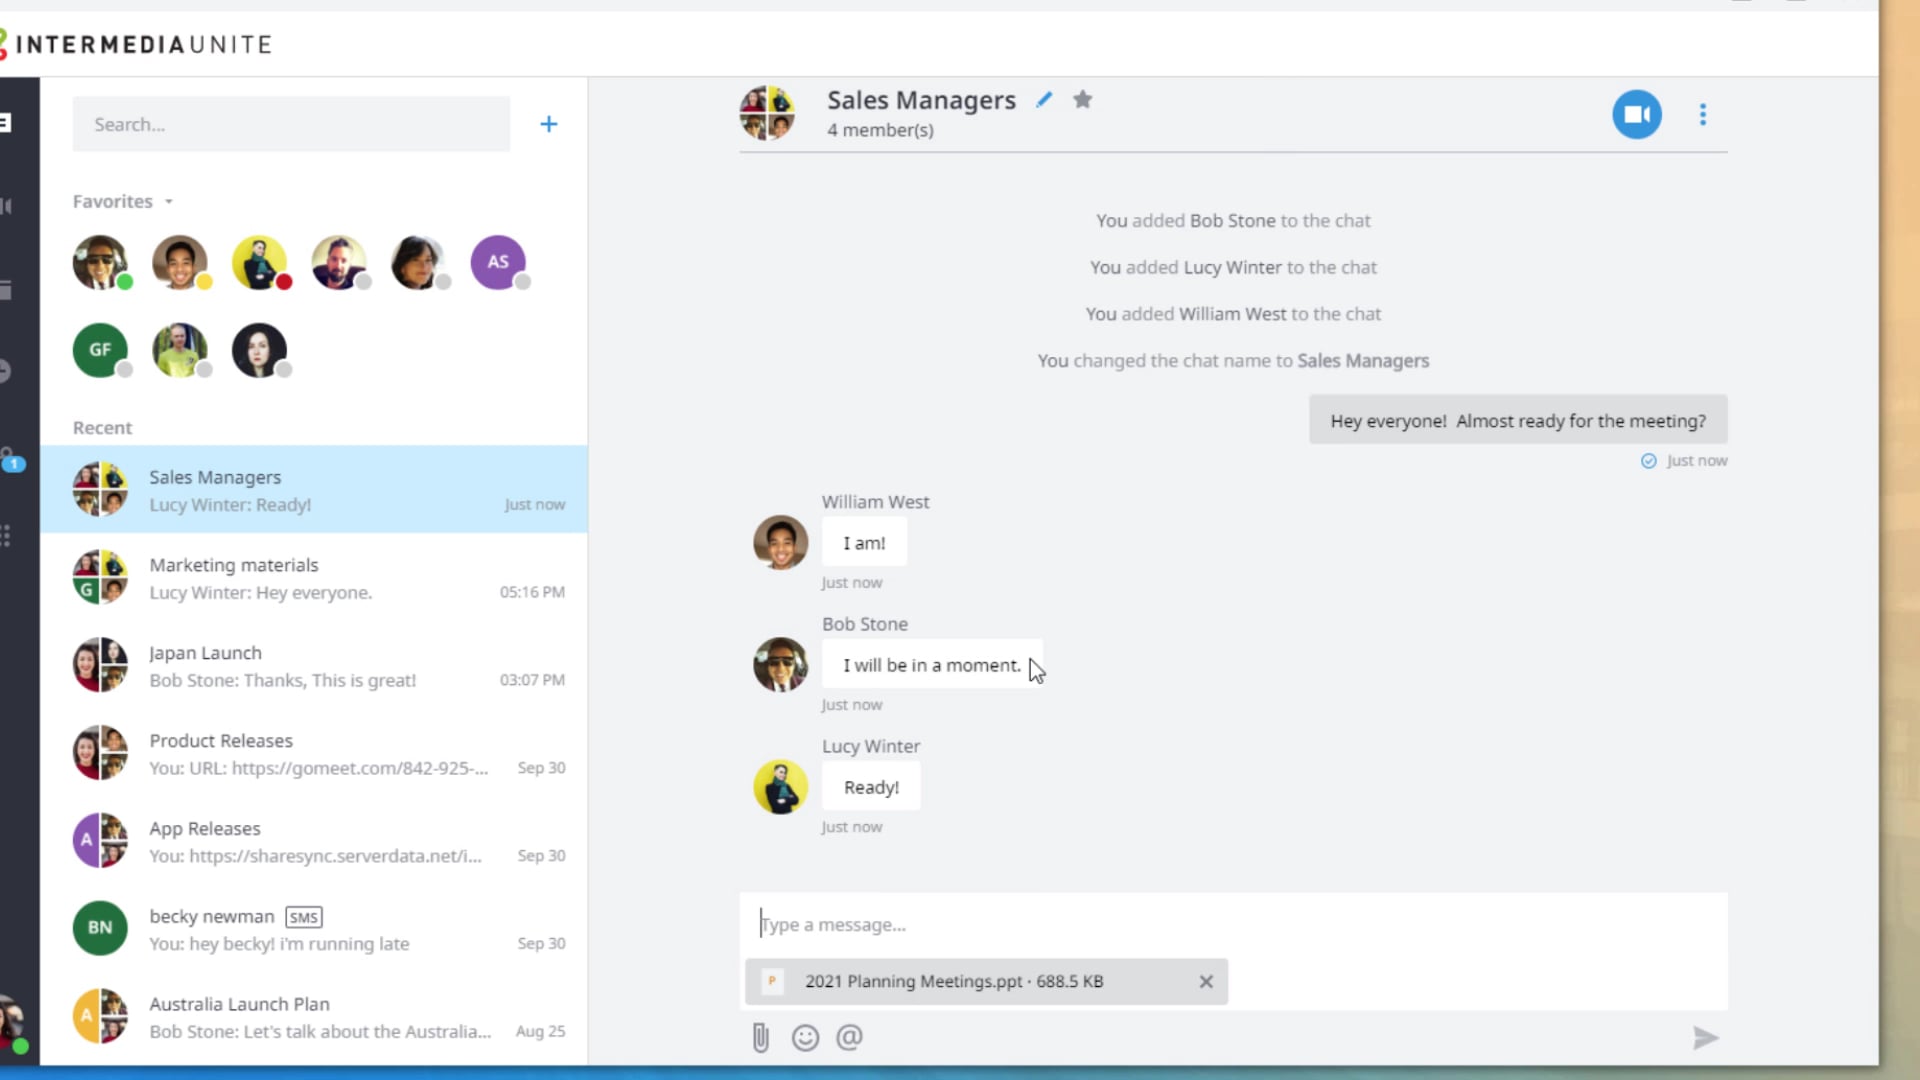Send the message with the arrow icon

click(1705, 1038)
